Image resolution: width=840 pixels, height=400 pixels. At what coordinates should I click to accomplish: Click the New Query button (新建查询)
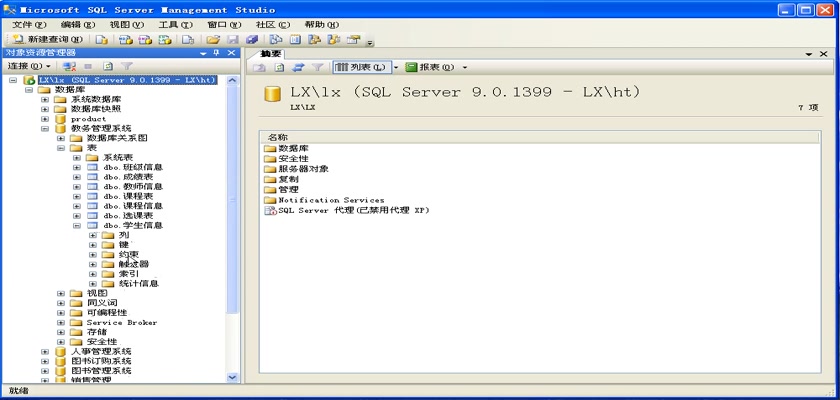[48, 40]
